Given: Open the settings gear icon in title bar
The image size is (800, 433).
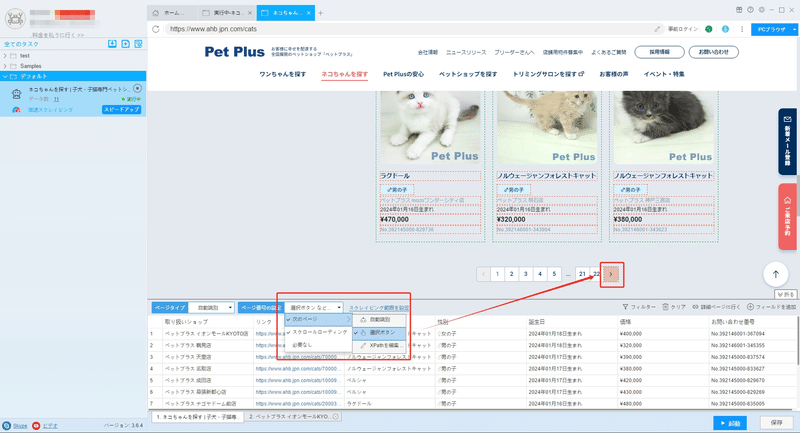Looking at the screenshot, I should click(761, 10).
